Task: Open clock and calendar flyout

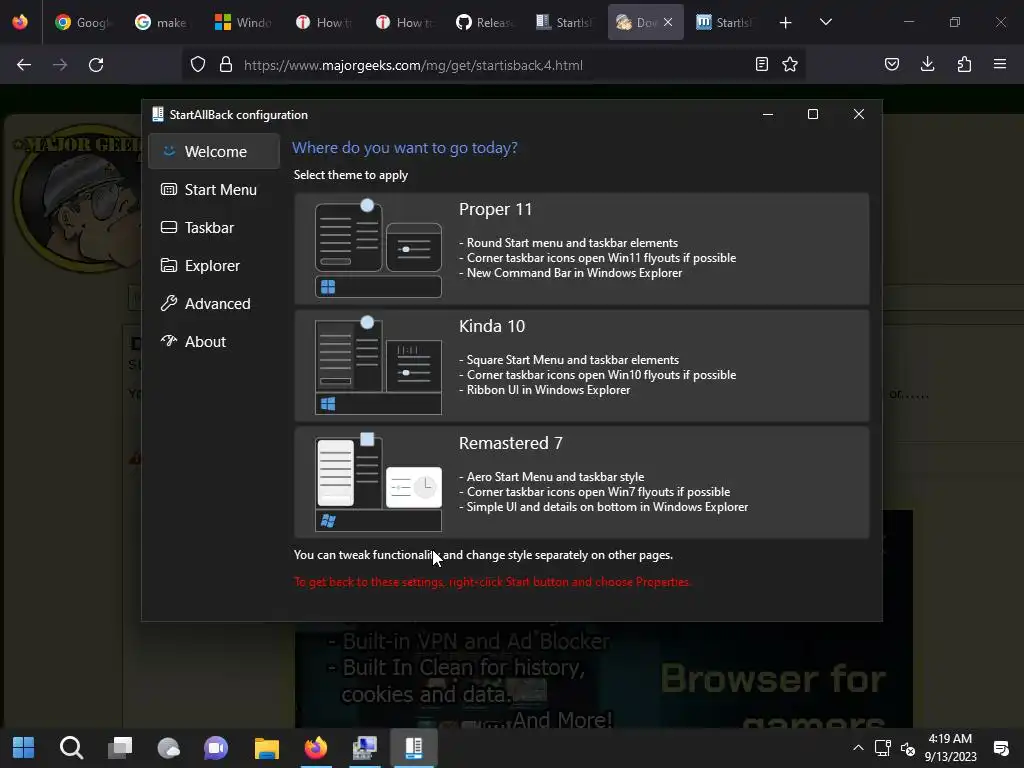Action: (x=950, y=748)
